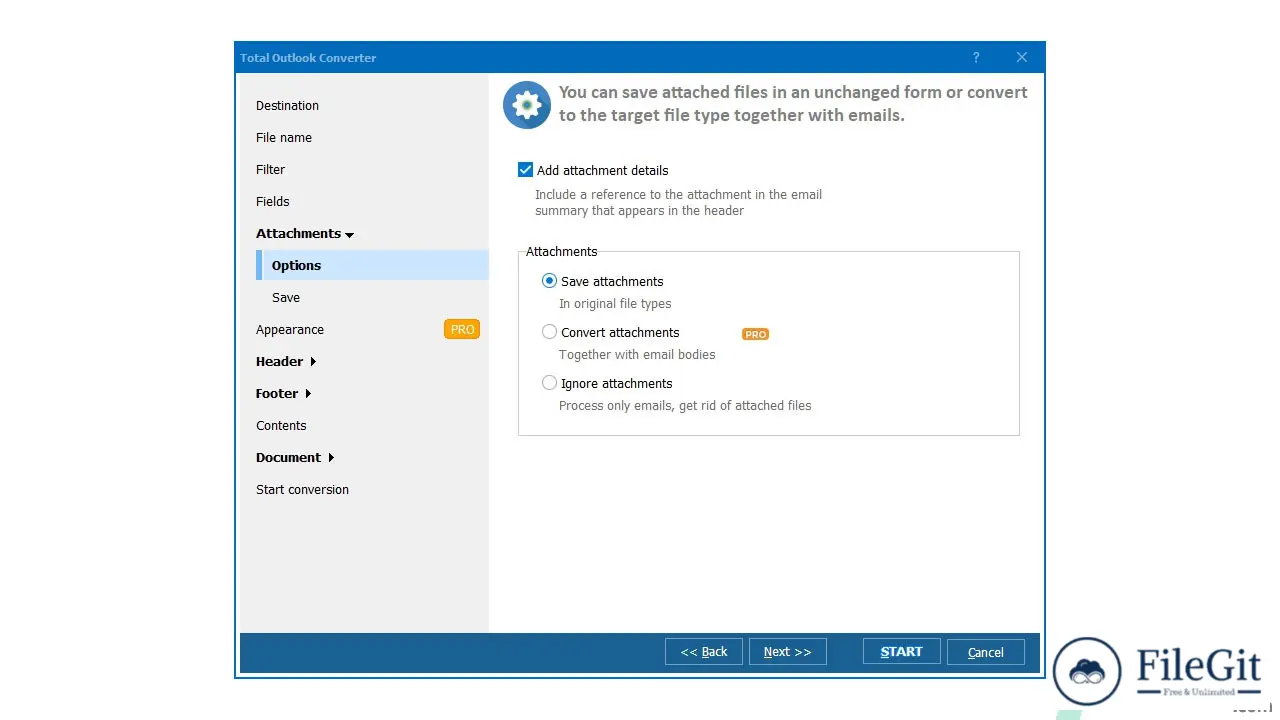Select Convert attachments radio option
The height and width of the screenshot is (720, 1280).
pos(549,332)
